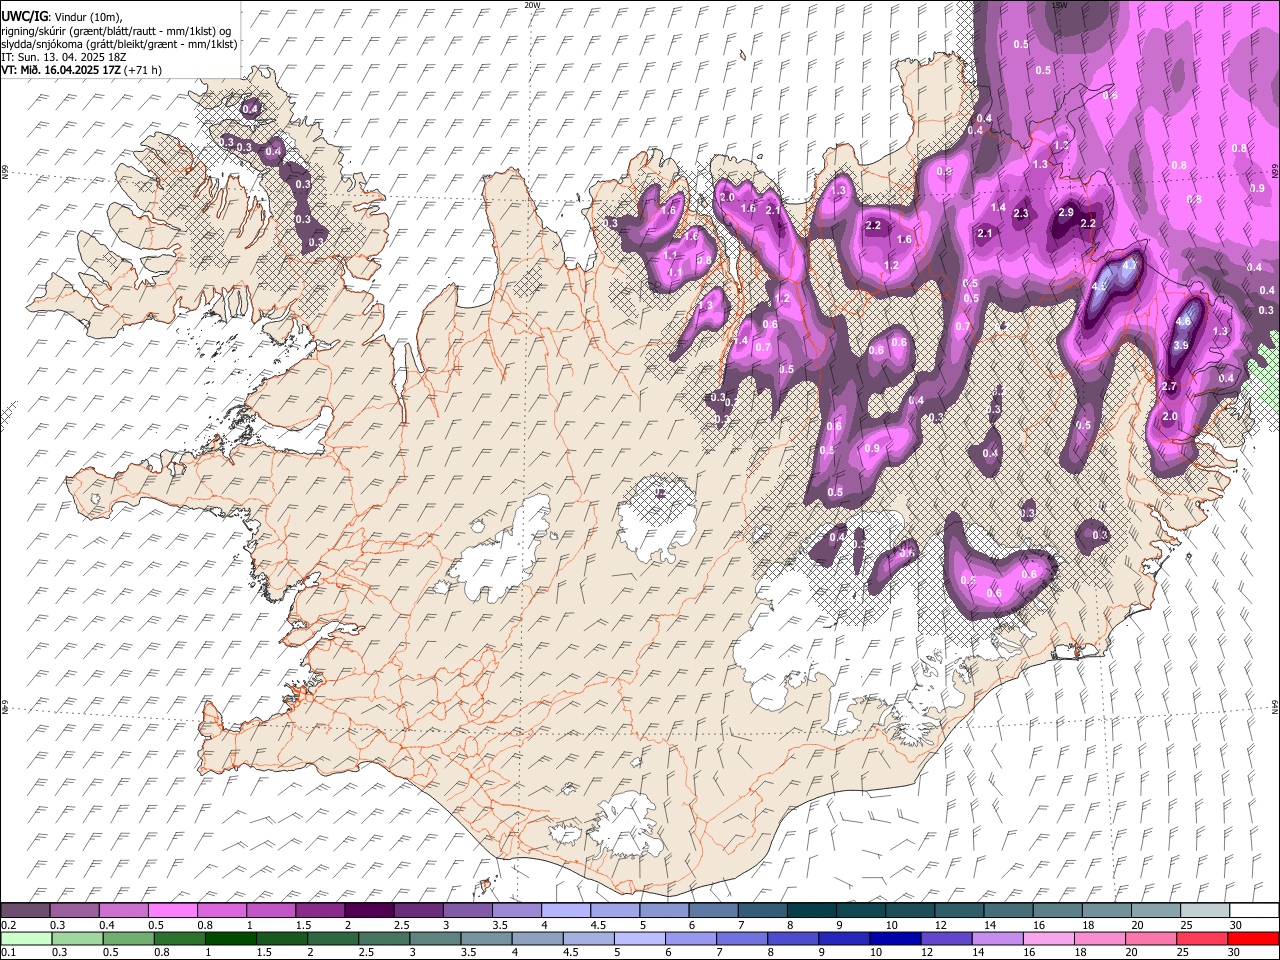Click the palest green 0.1–0.3 rain legend swatch
The width and height of the screenshot is (1280, 960).
point(26,938)
